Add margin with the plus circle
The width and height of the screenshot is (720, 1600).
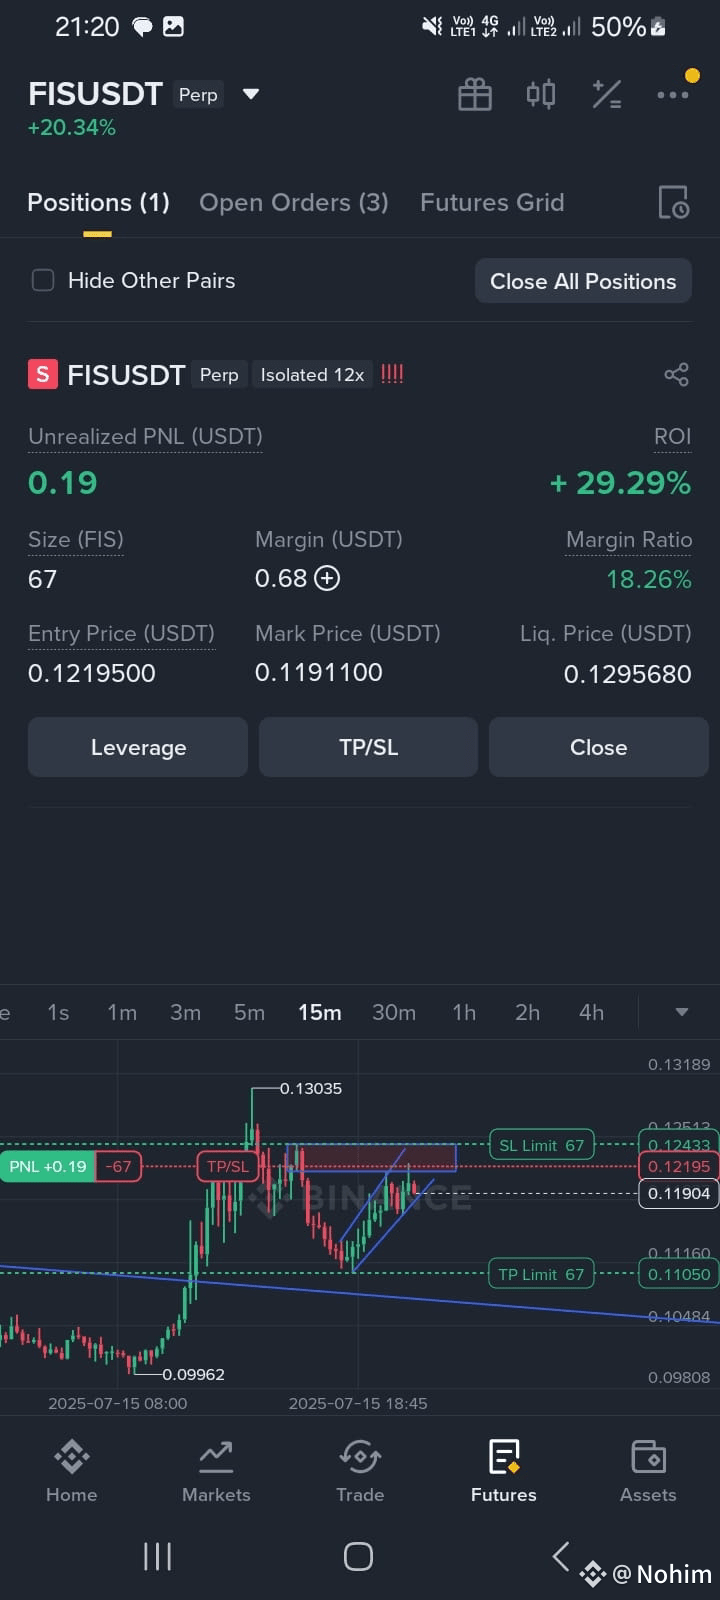[327, 578]
